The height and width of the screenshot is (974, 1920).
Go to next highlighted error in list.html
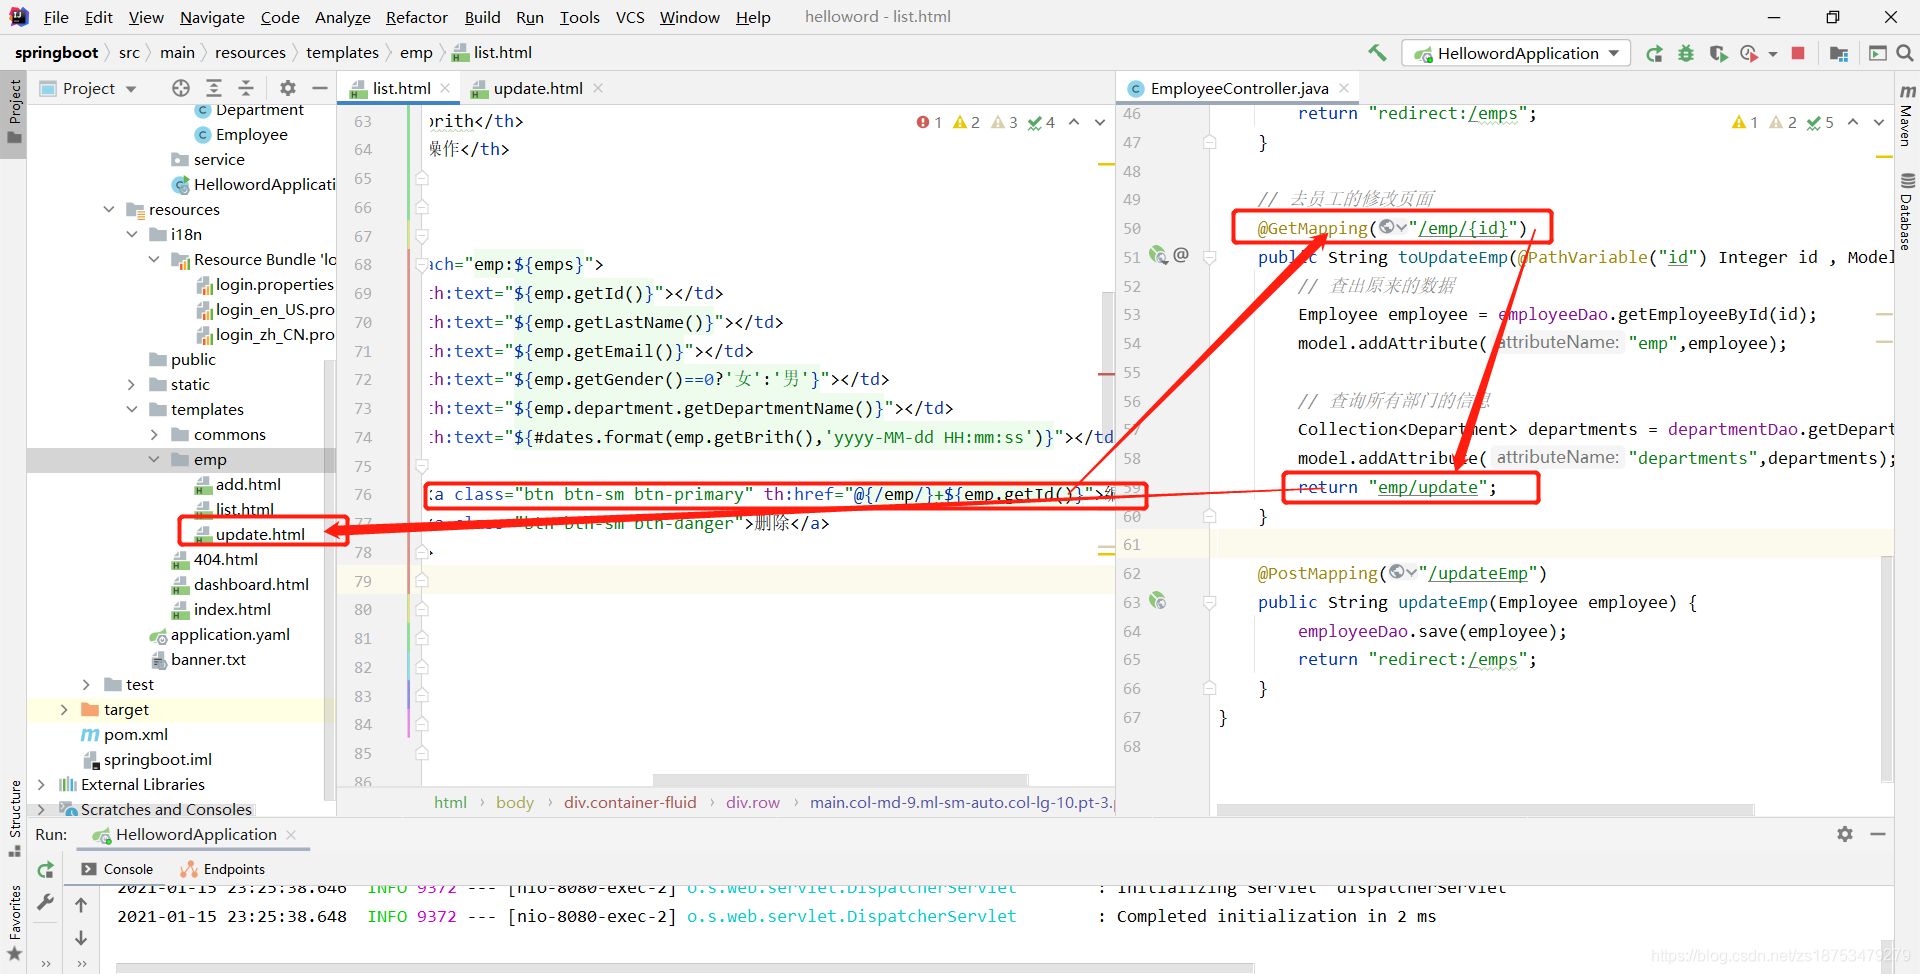coord(1100,122)
